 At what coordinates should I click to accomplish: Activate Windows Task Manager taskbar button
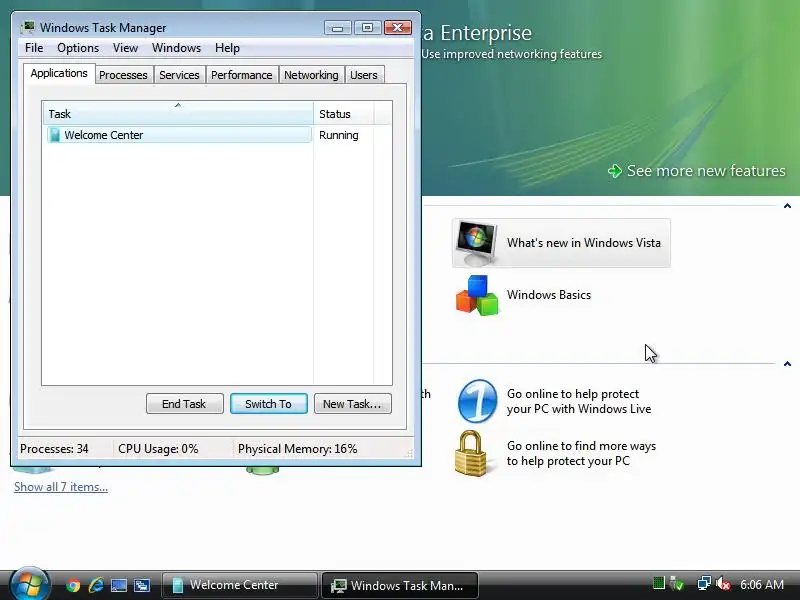(x=399, y=585)
